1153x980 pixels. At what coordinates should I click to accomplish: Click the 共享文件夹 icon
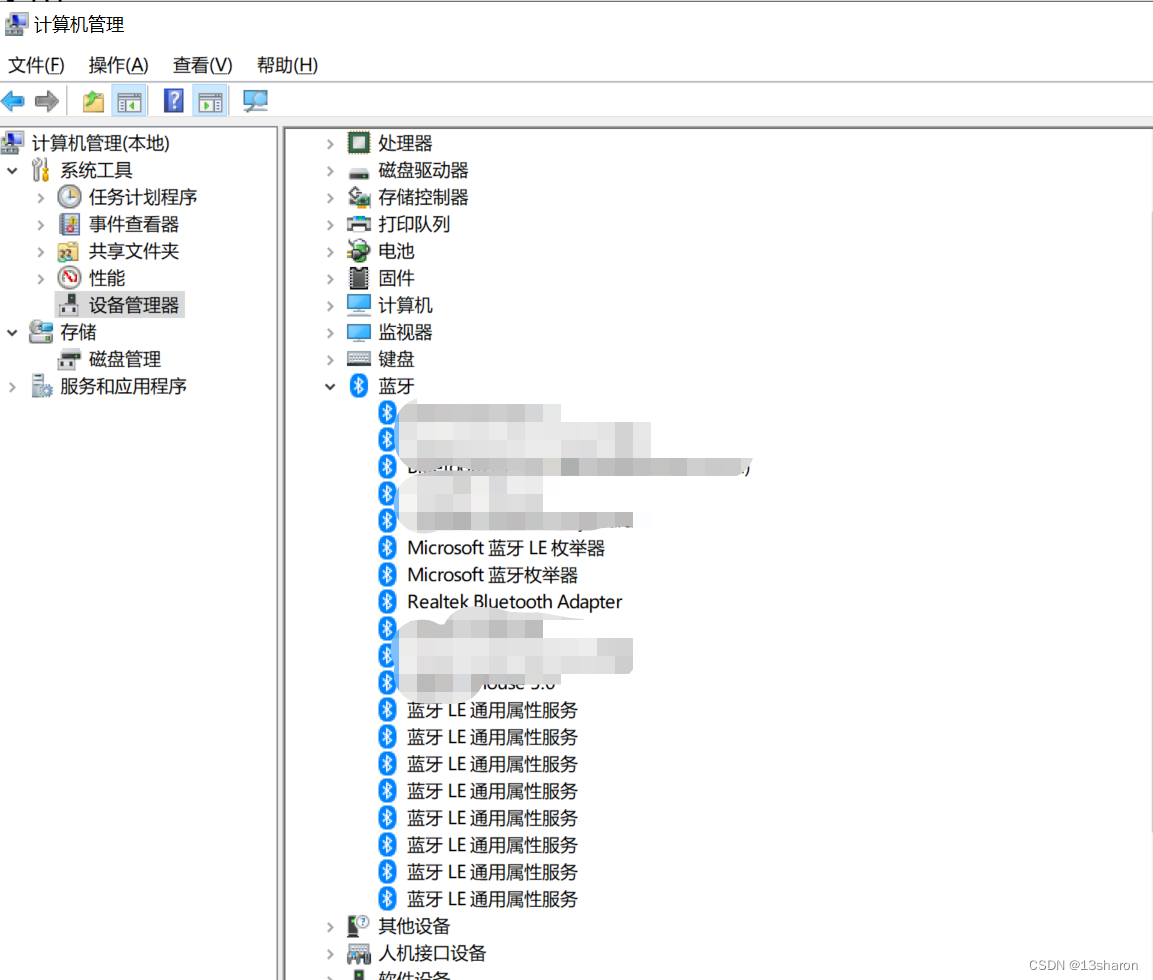68,251
